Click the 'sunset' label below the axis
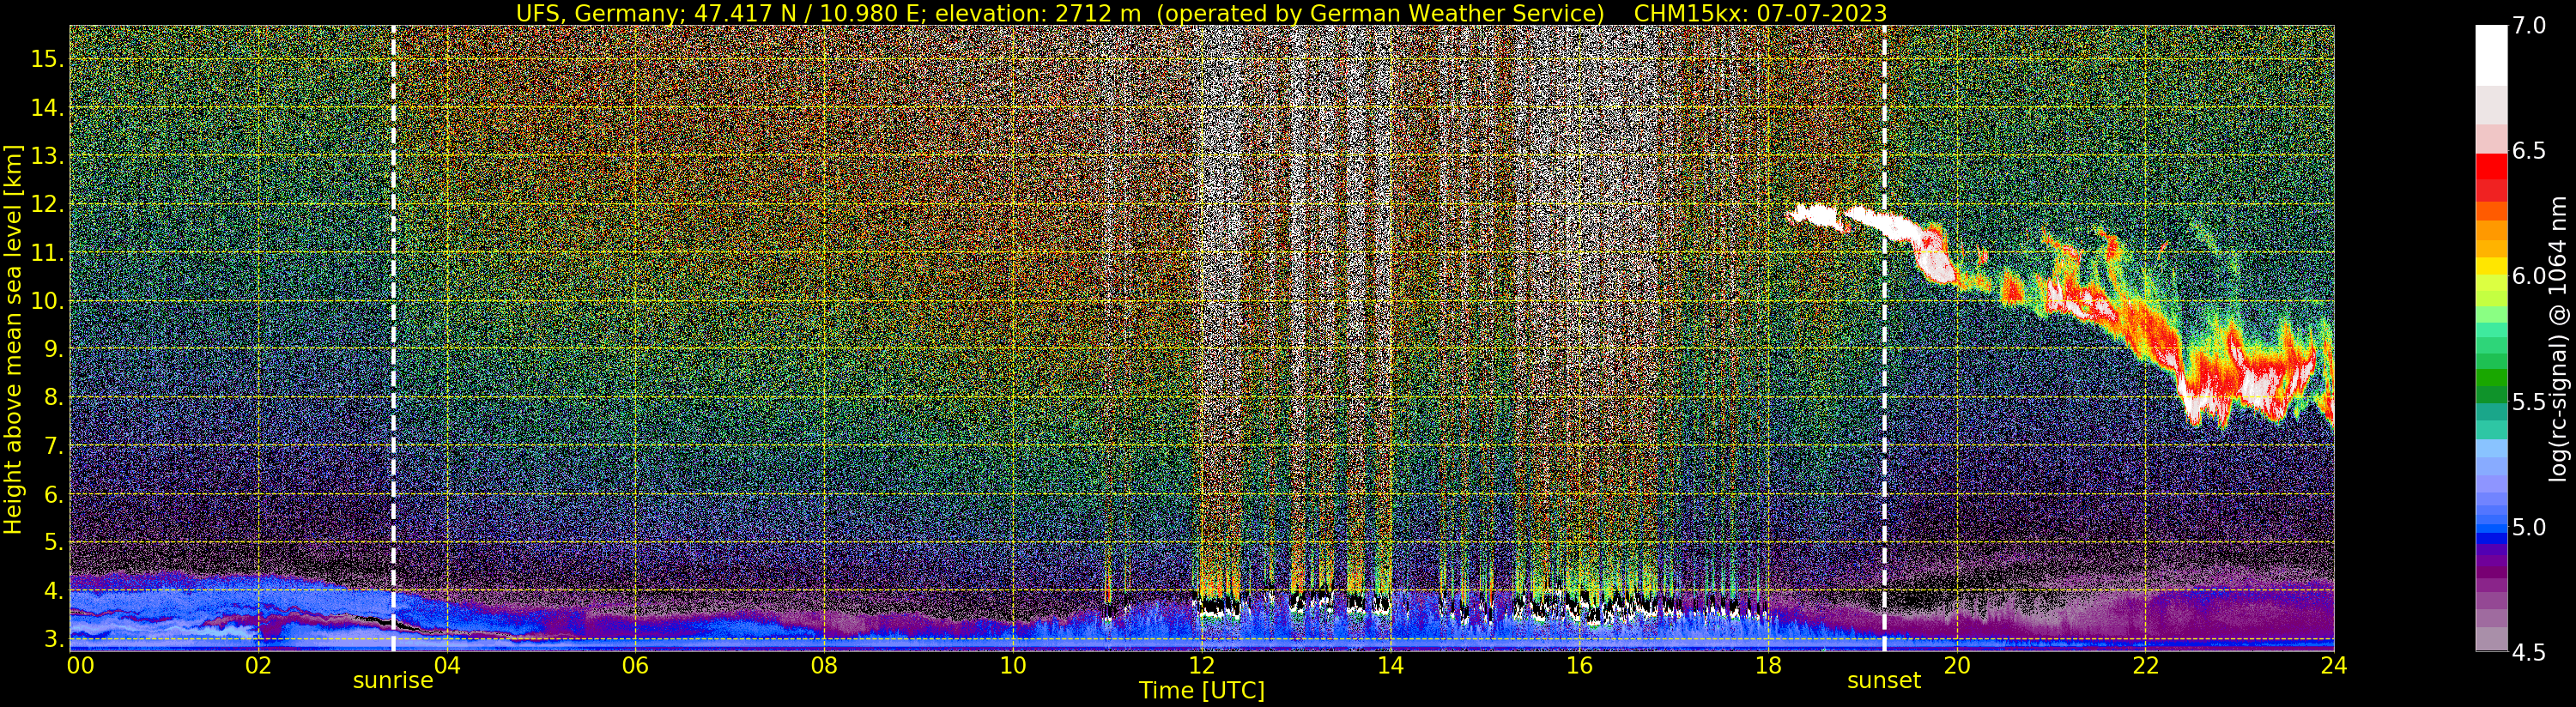The width and height of the screenshot is (2576, 707). 1884,681
